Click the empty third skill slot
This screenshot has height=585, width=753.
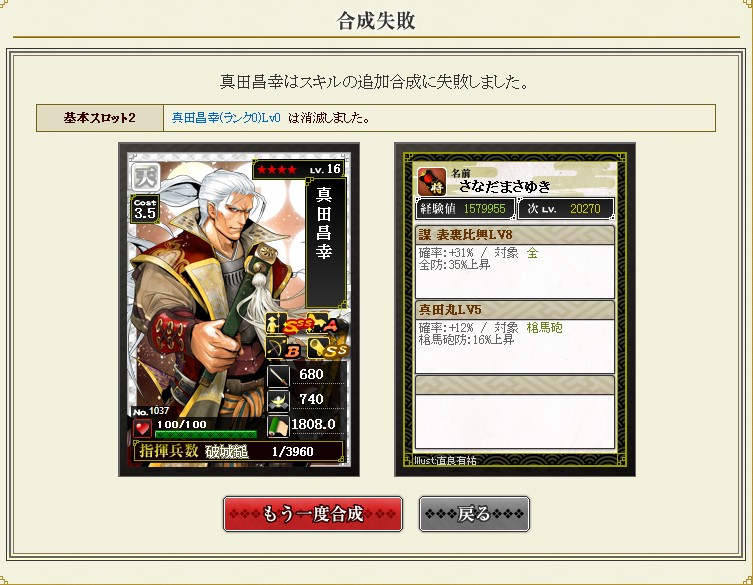514,412
